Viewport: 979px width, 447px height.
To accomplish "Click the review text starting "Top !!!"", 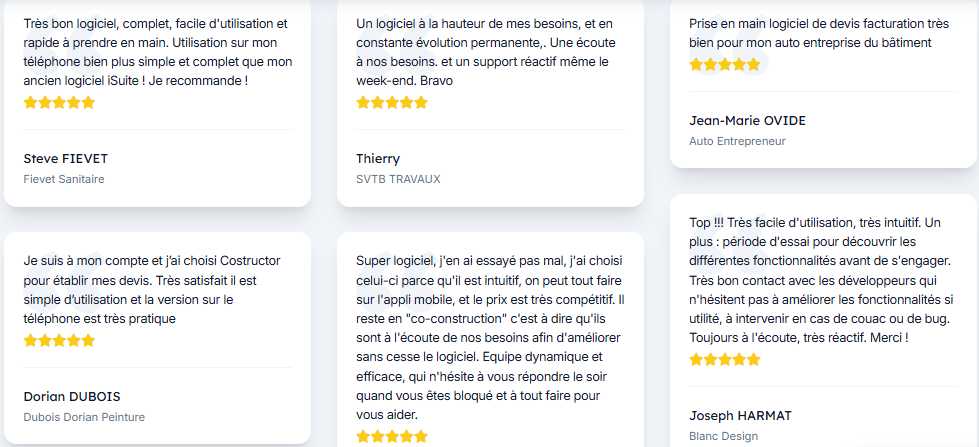I will coord(822,279).
